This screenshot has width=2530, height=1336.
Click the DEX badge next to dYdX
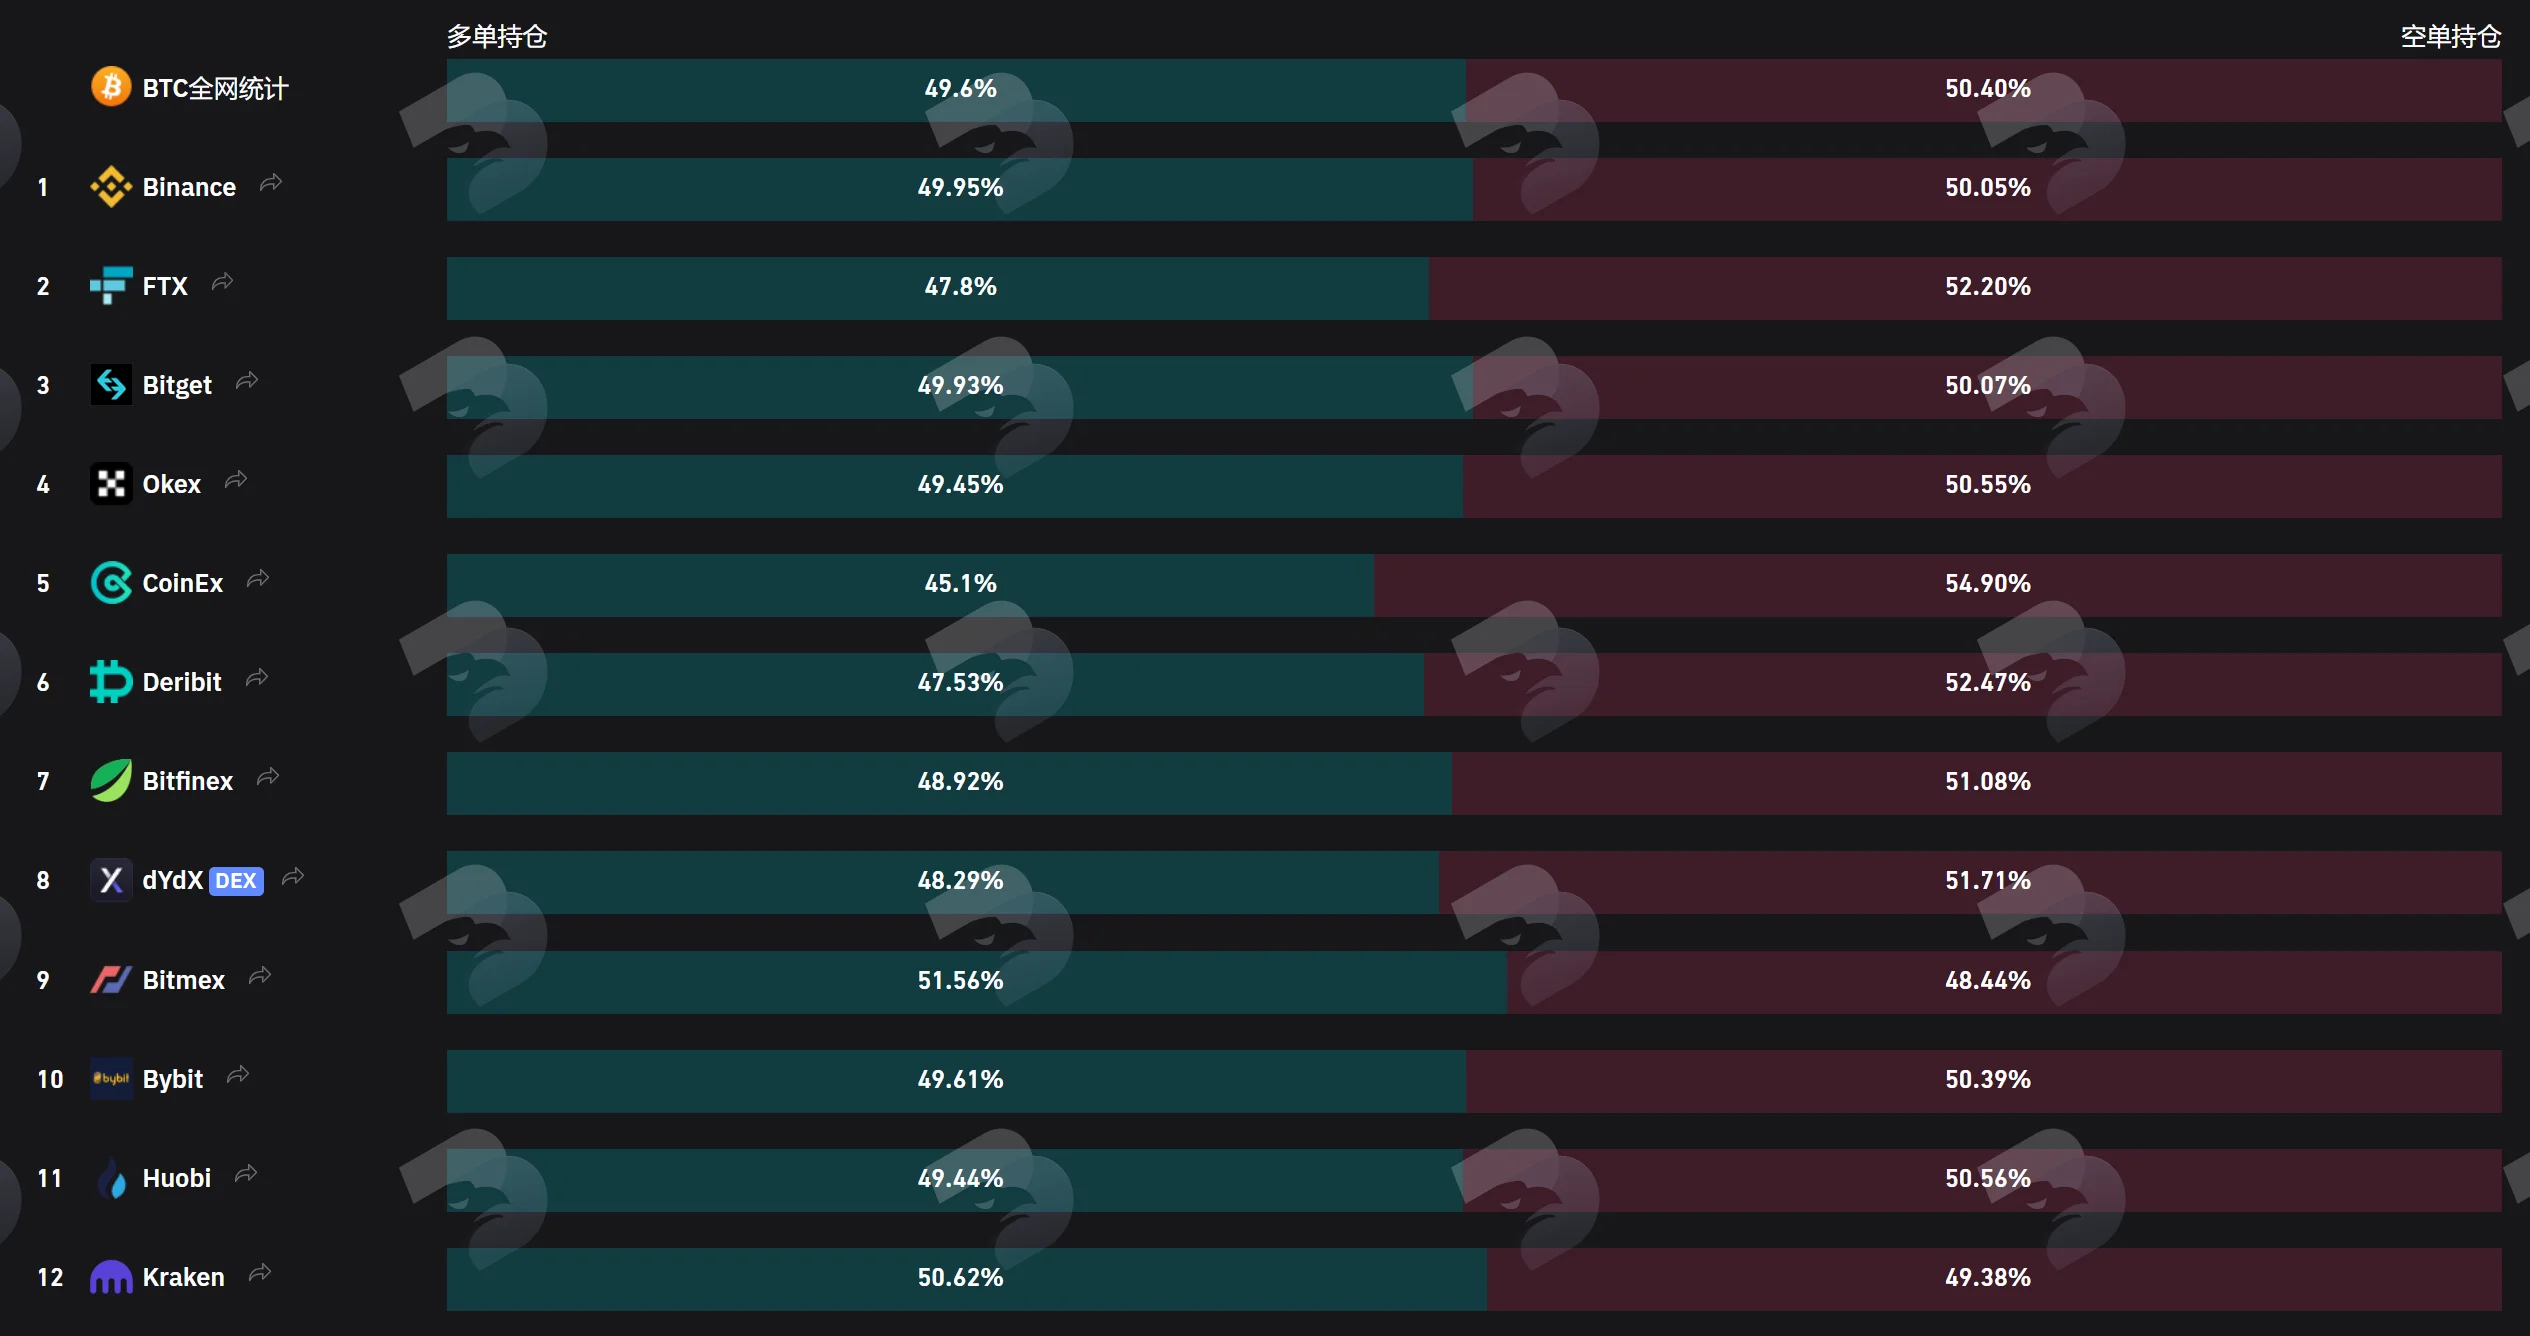(x=236, y=881)
